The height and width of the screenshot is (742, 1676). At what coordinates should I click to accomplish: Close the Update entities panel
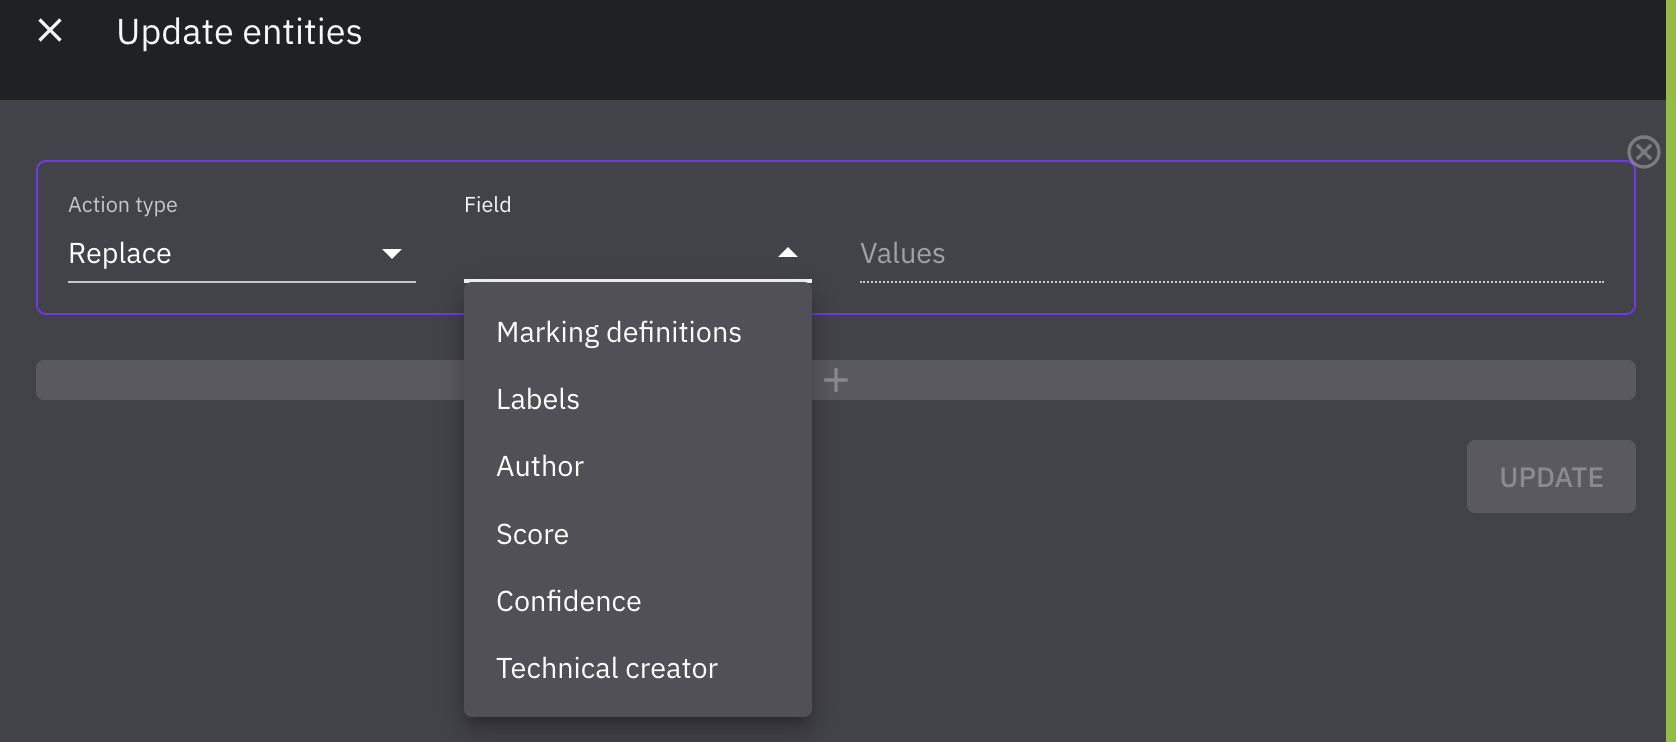(x=50, y=31)
